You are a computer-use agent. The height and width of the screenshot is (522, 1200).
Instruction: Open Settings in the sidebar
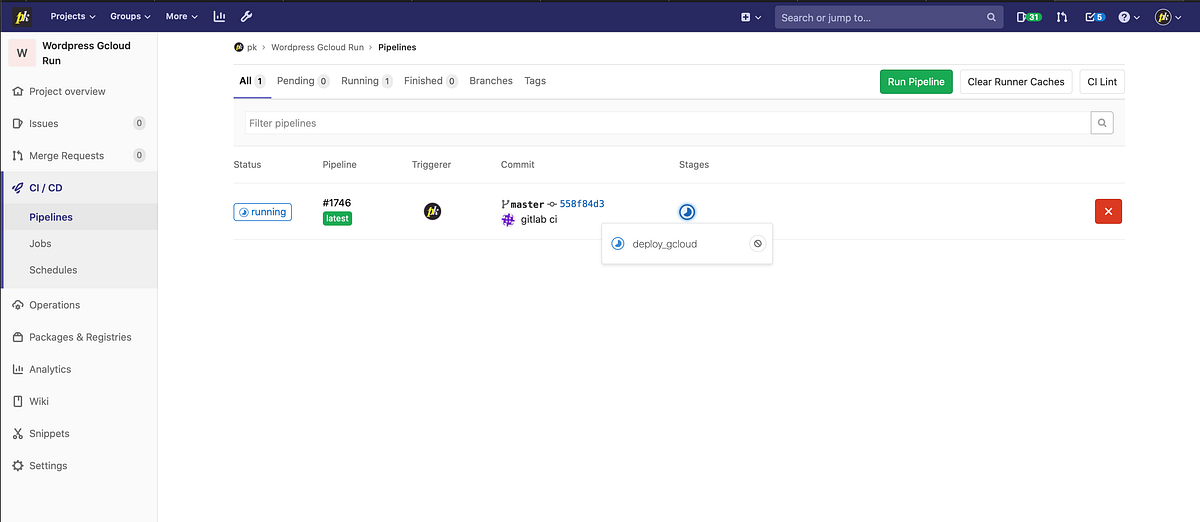48,465
